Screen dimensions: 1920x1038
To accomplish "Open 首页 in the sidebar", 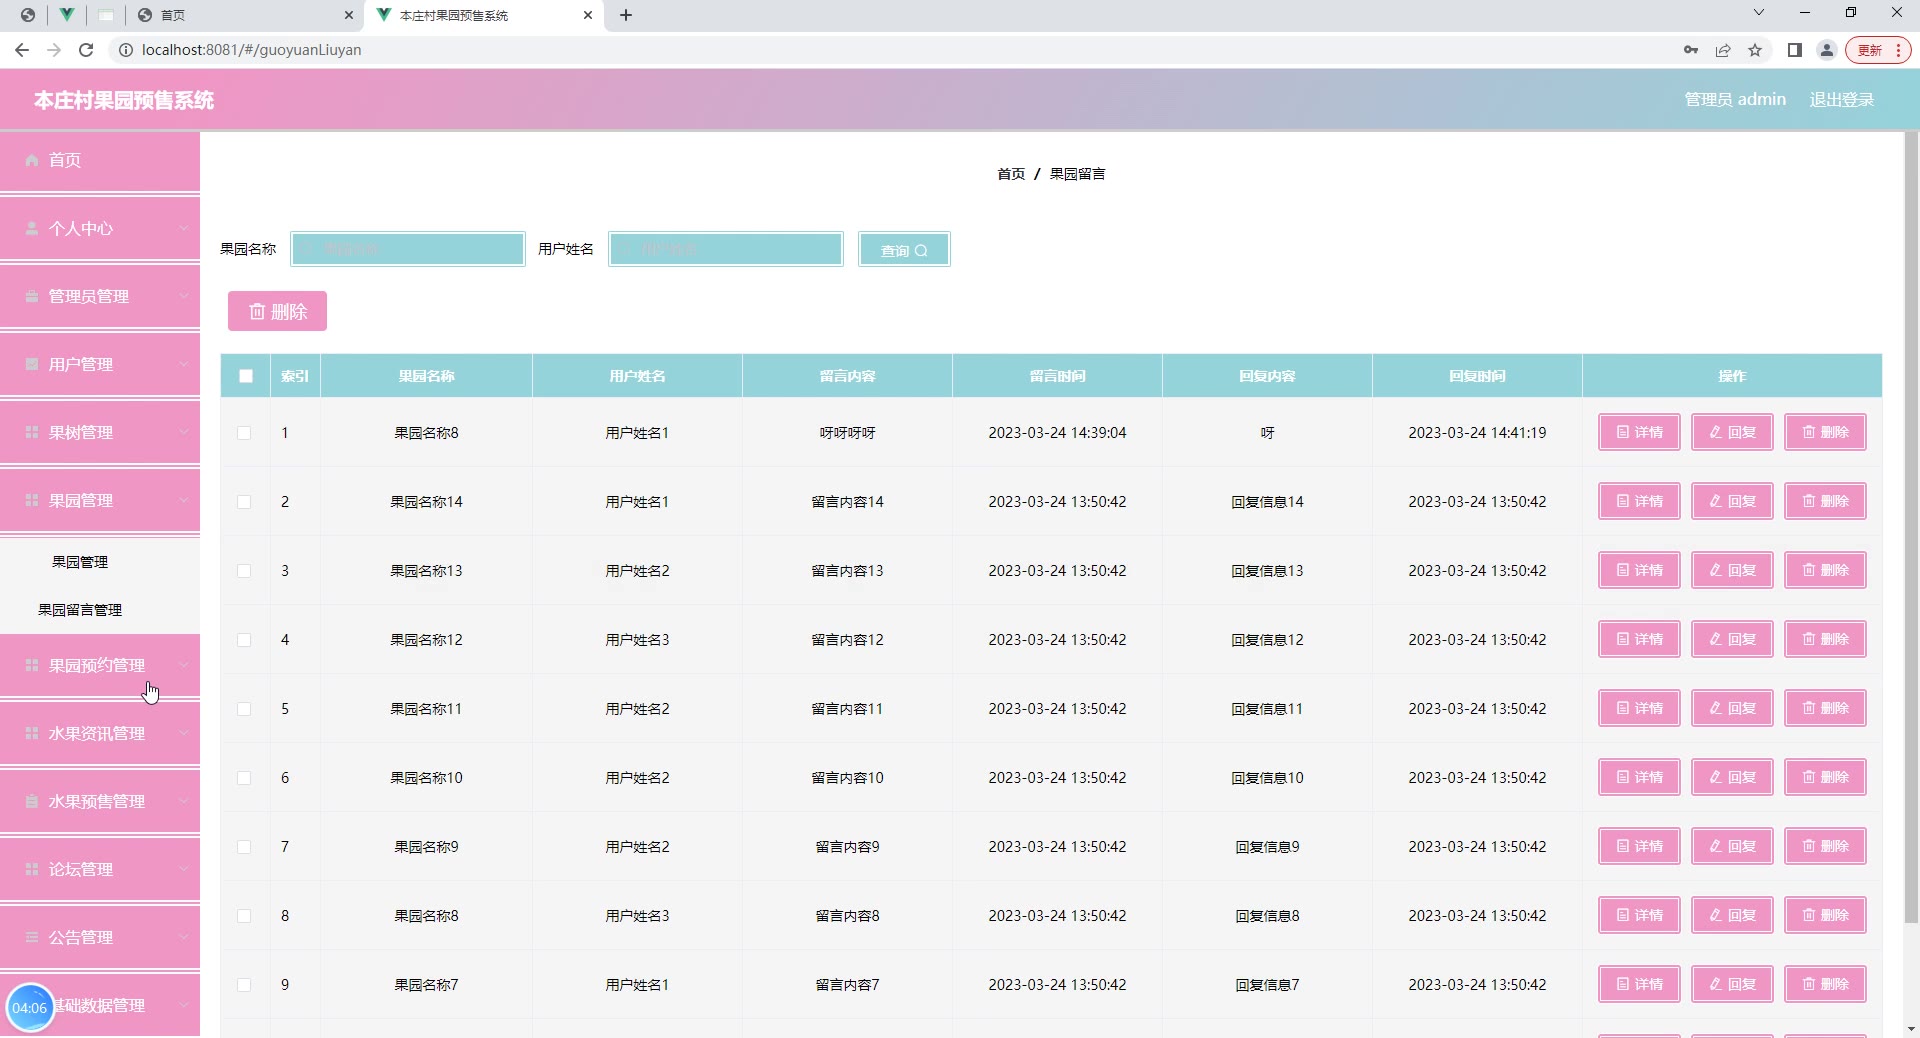I will point(100,160).
